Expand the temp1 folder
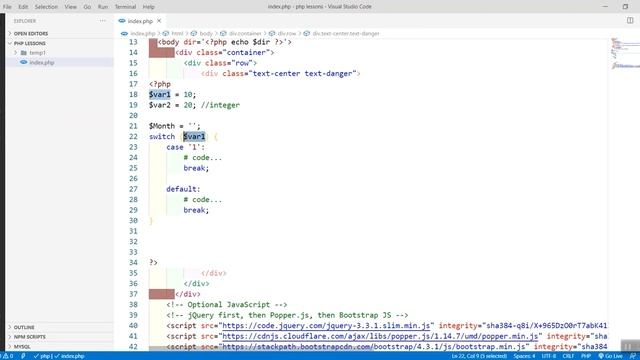Image resolution: width=640 pixels, height=360 pixels. 16,53
